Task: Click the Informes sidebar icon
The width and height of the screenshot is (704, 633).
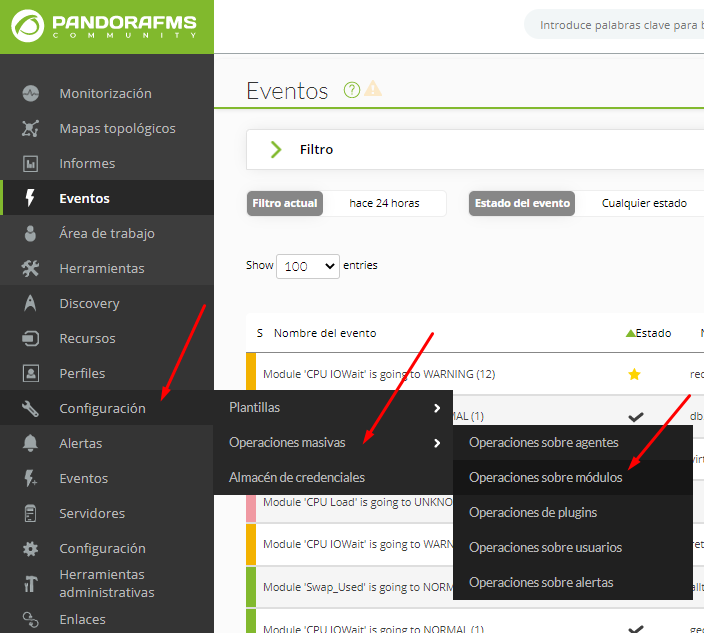Action: [31, 163]
